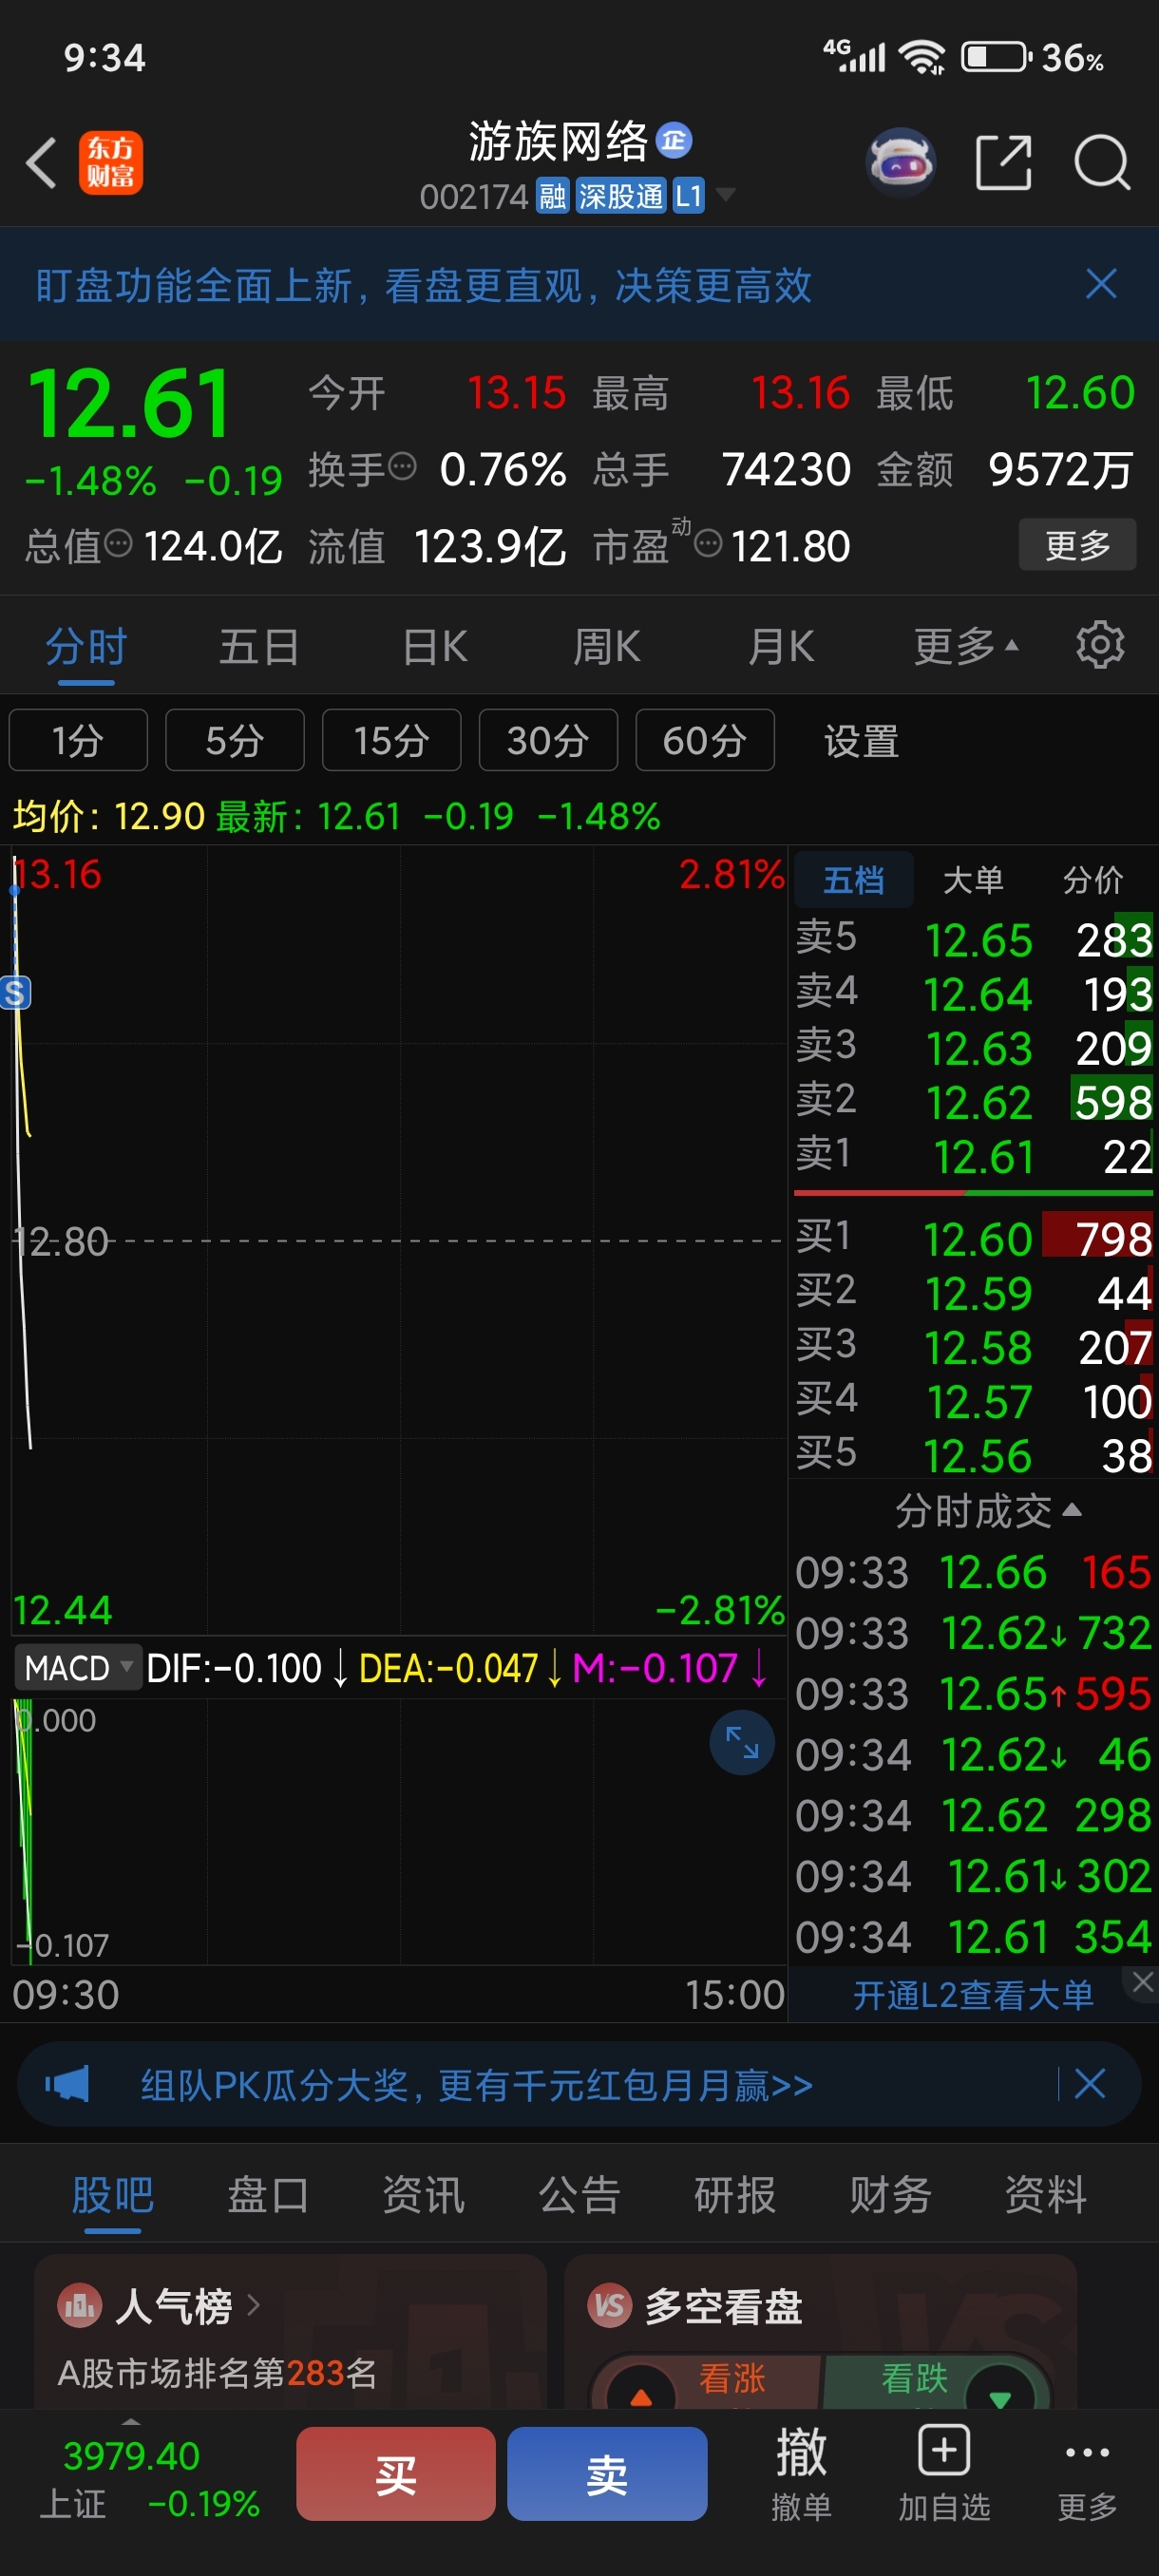Switch to 研报 tab
The width and height of the screenshot is (1159, 2576).
click(735, 2195)
